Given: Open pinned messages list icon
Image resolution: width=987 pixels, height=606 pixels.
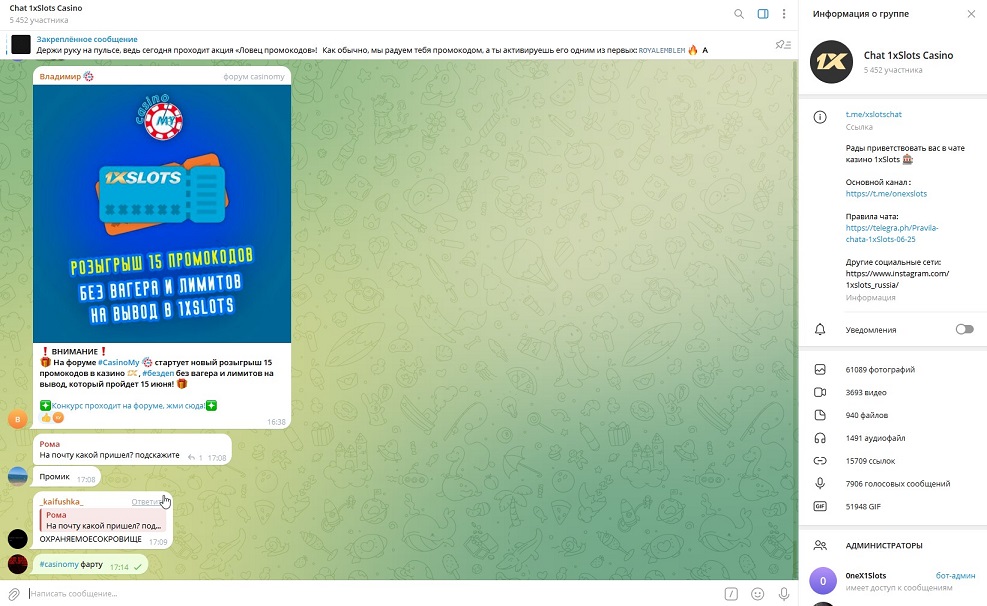Looking at the screenshot, I should tap(783, 45).
